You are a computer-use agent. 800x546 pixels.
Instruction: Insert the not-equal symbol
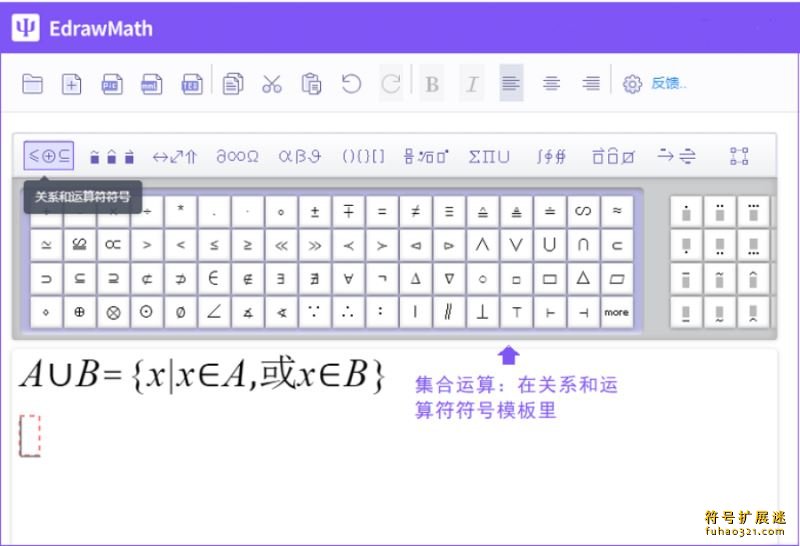pos(415,212)
